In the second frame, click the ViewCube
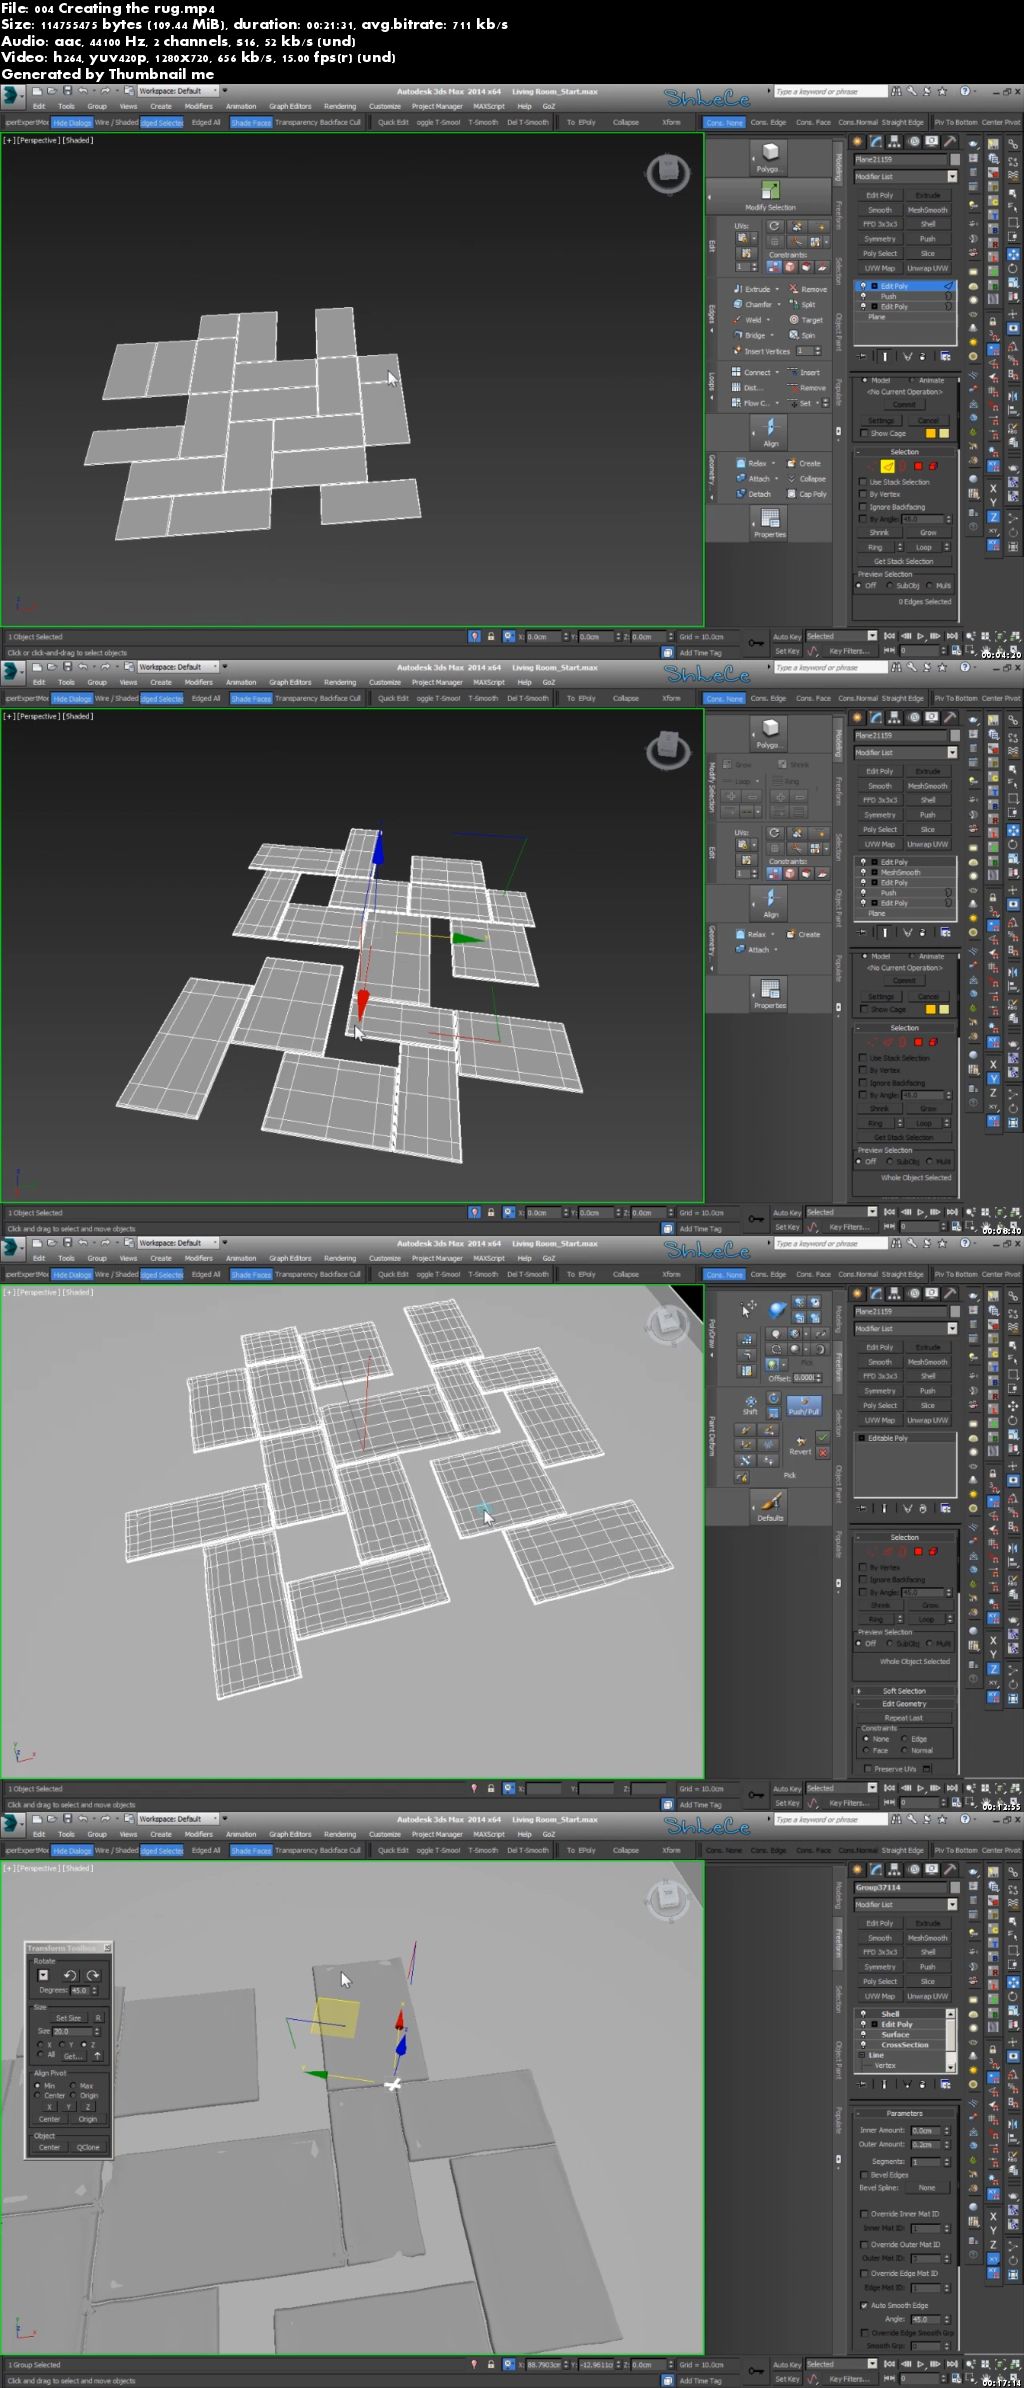1024x2388 pixels. 668,749
